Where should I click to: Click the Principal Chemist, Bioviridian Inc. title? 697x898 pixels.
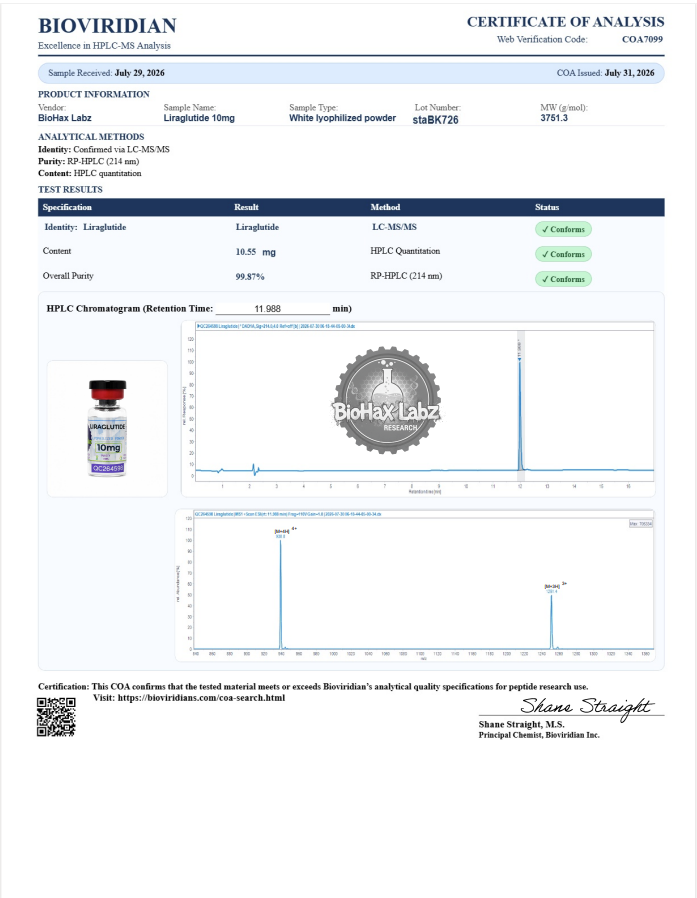click(539, 735)
